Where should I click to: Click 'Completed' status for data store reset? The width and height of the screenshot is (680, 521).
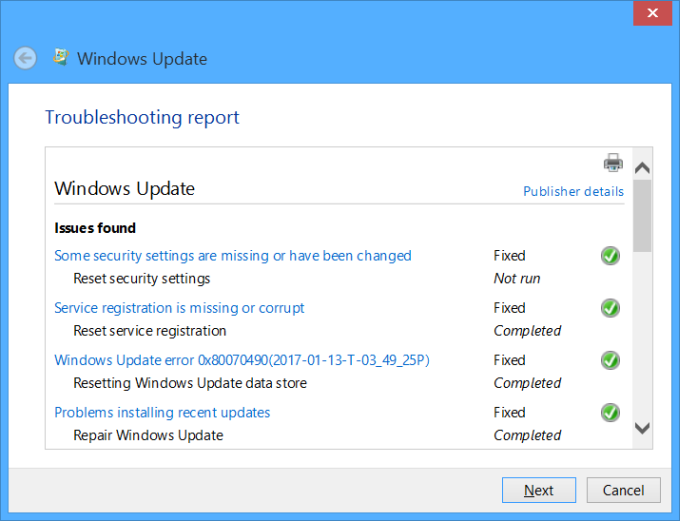pyautogui.click(x=527, y=383)
